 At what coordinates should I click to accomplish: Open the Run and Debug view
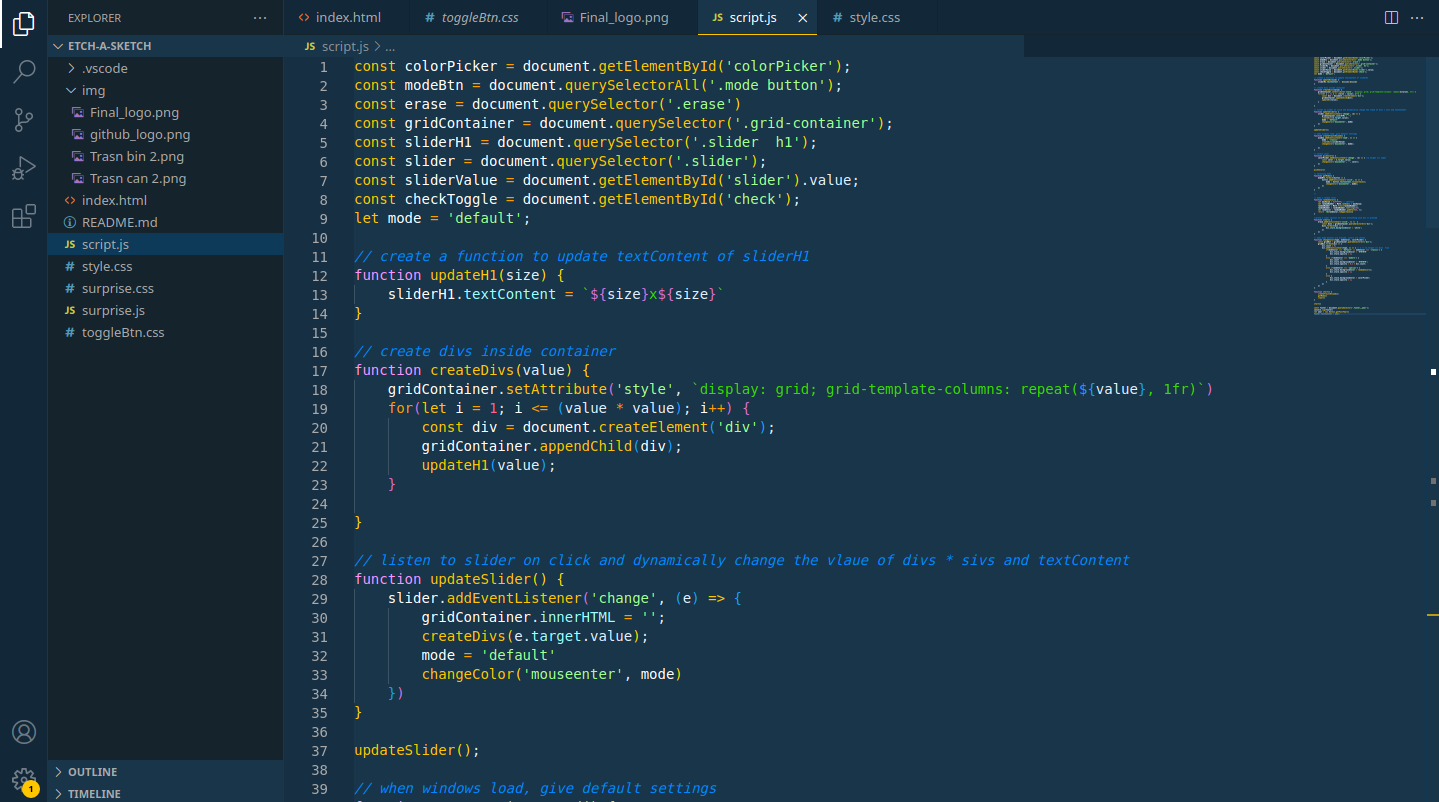[24, 168]
